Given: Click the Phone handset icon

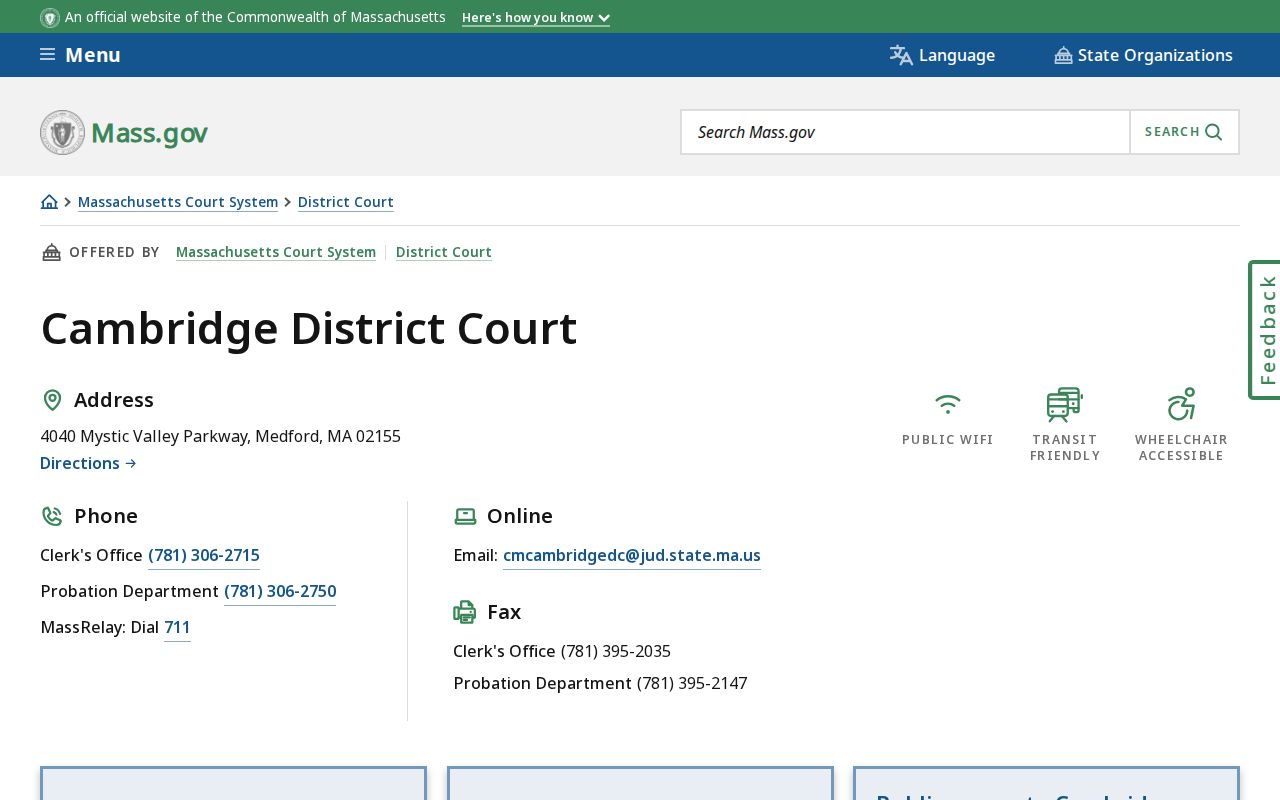Looking at the screenshot, I should click(52, 516).
